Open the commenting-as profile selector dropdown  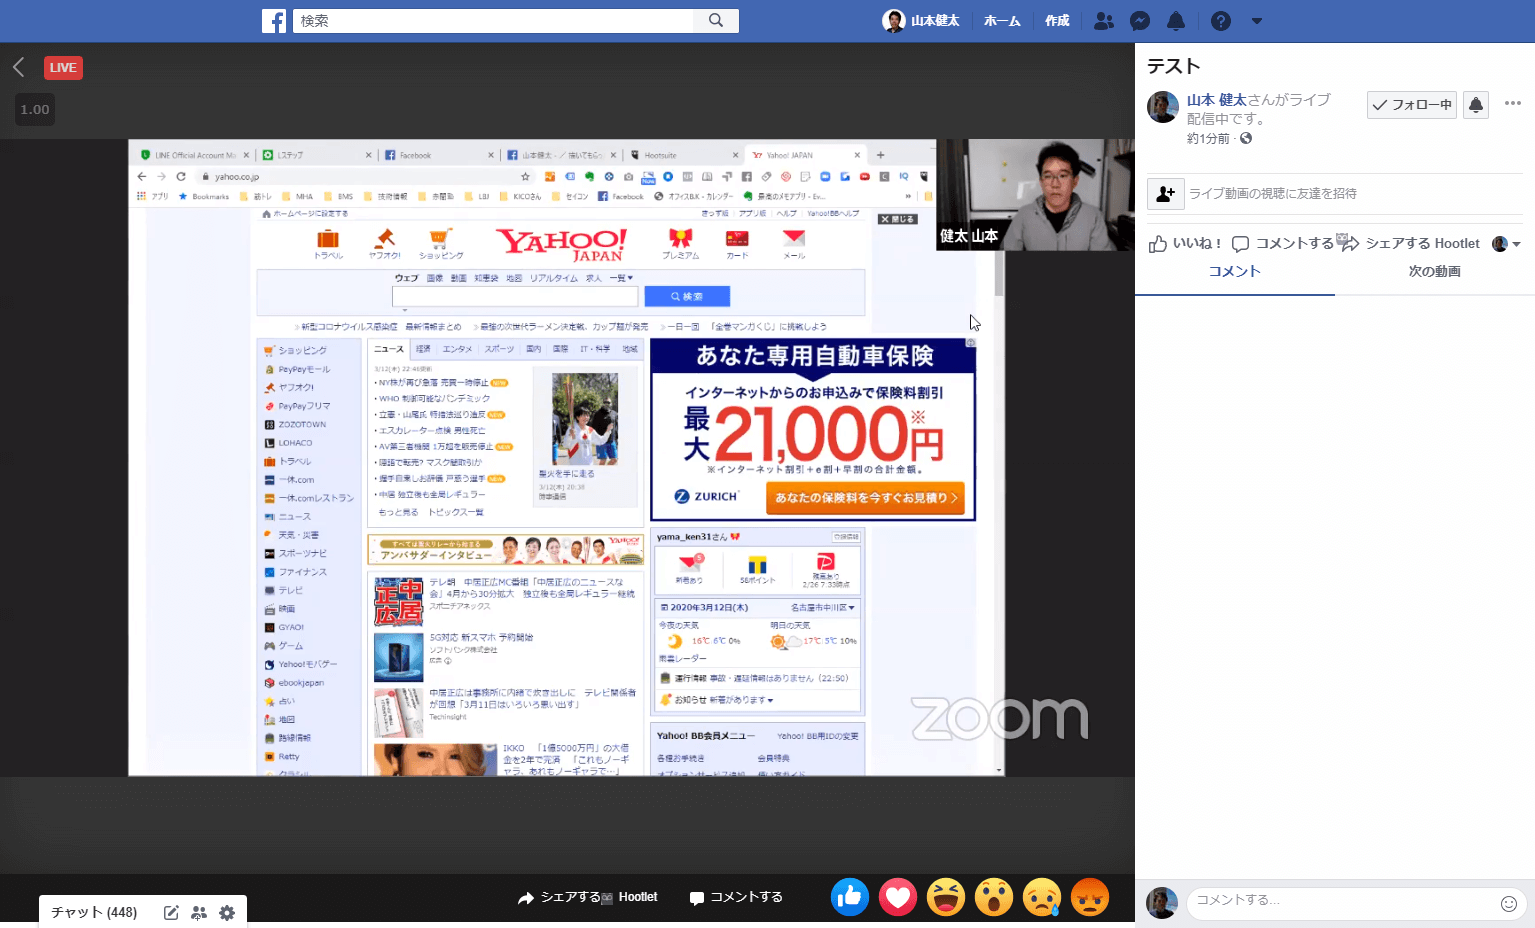pyautogui.click(x=1506, y=244)
